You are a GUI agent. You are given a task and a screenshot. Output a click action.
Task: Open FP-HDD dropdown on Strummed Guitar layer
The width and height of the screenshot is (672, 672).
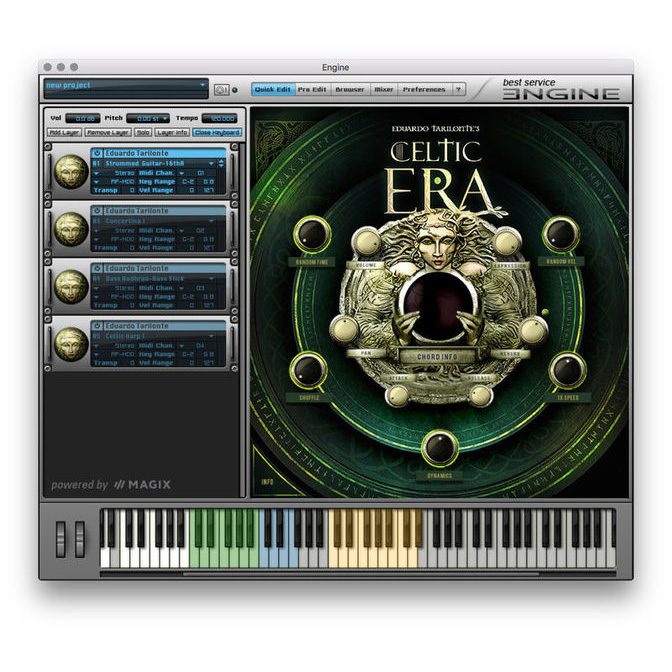pos(96,182)
